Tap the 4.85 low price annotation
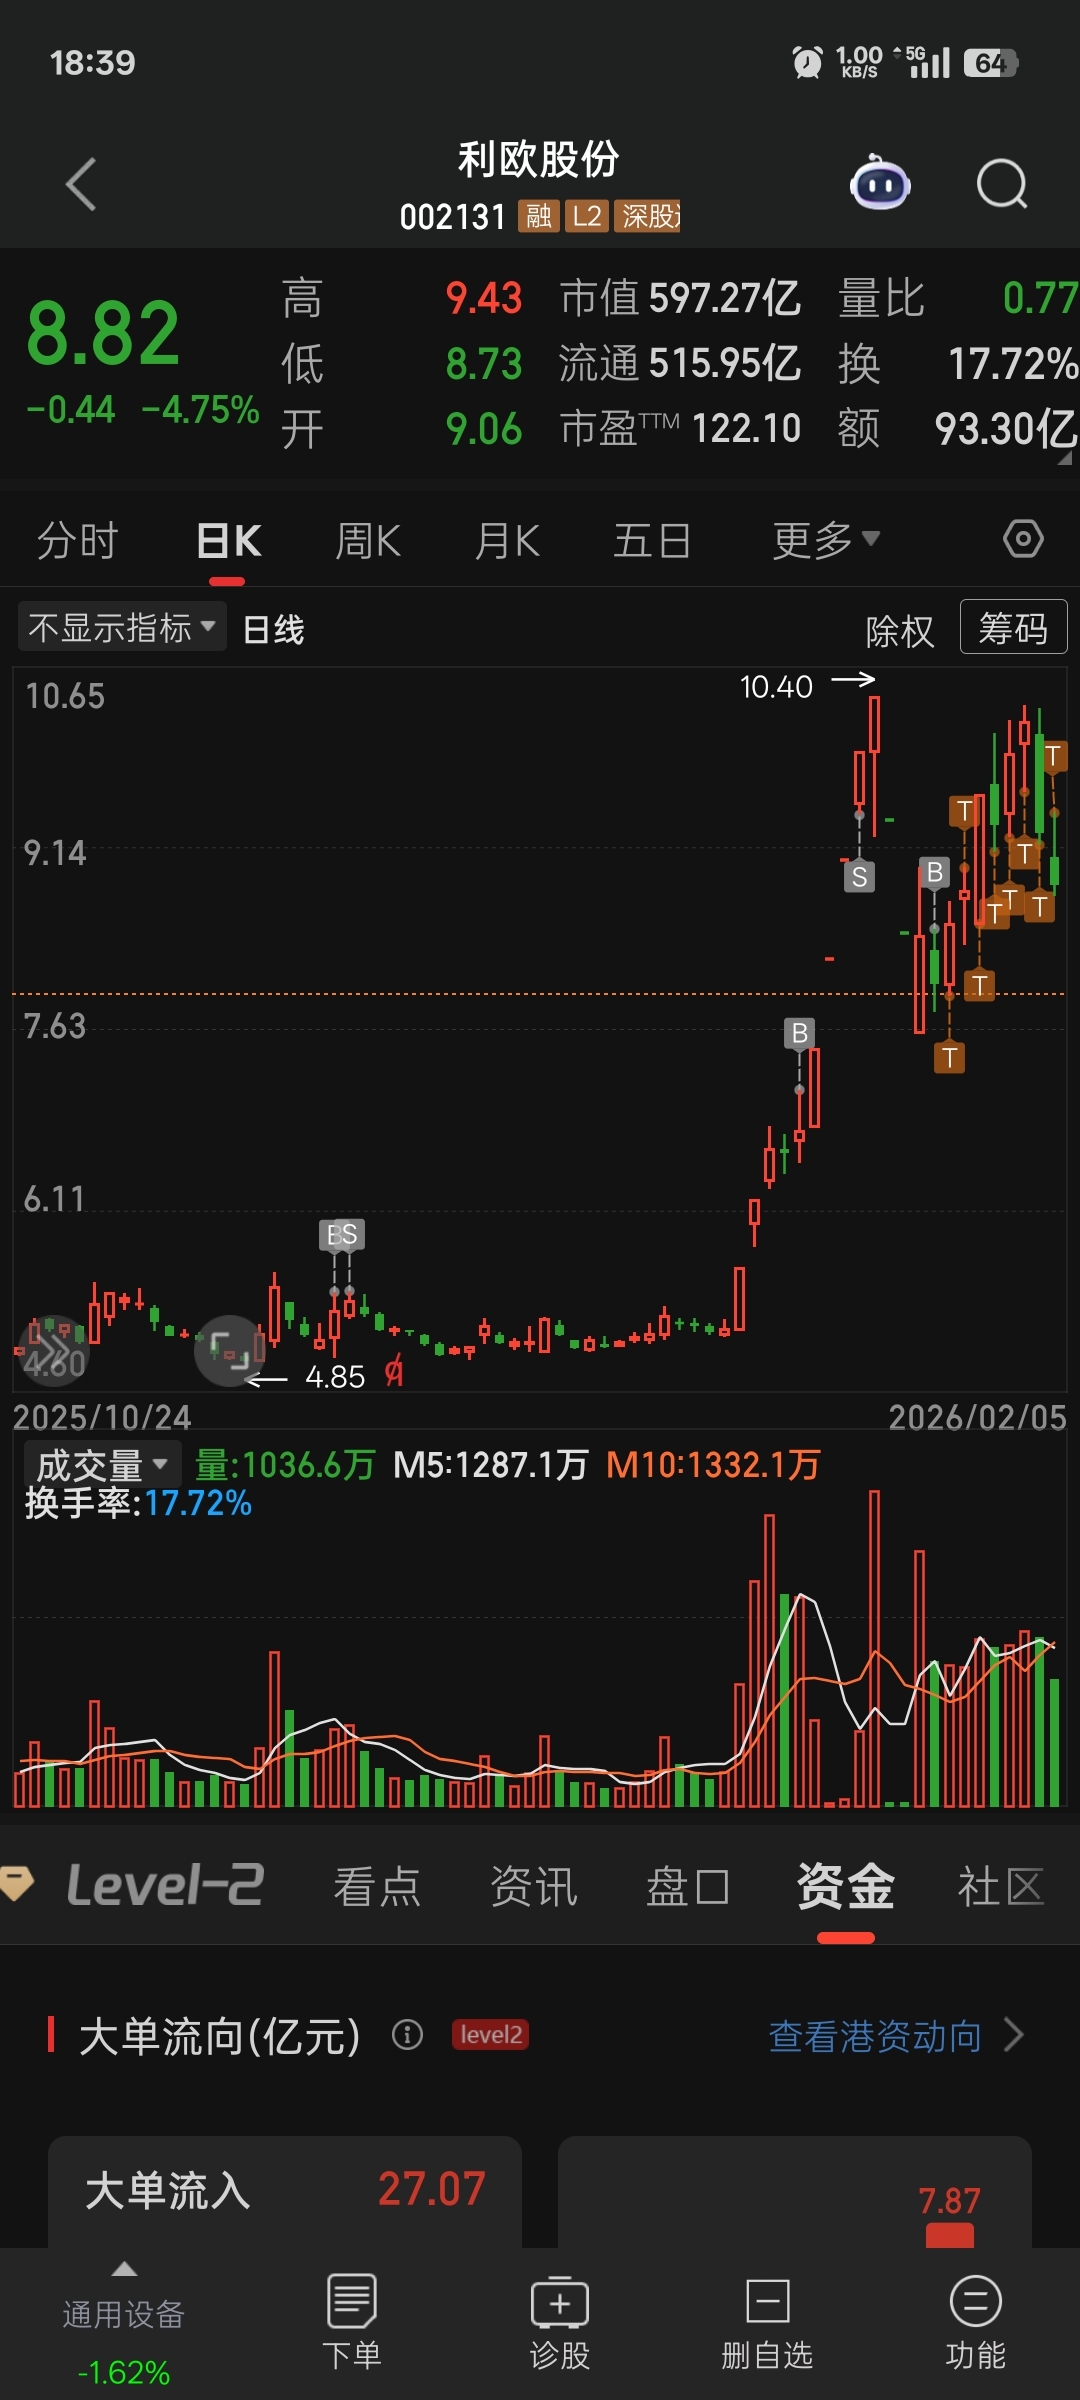The width and height of the screenshot is (1080, 2400). 334,1377
